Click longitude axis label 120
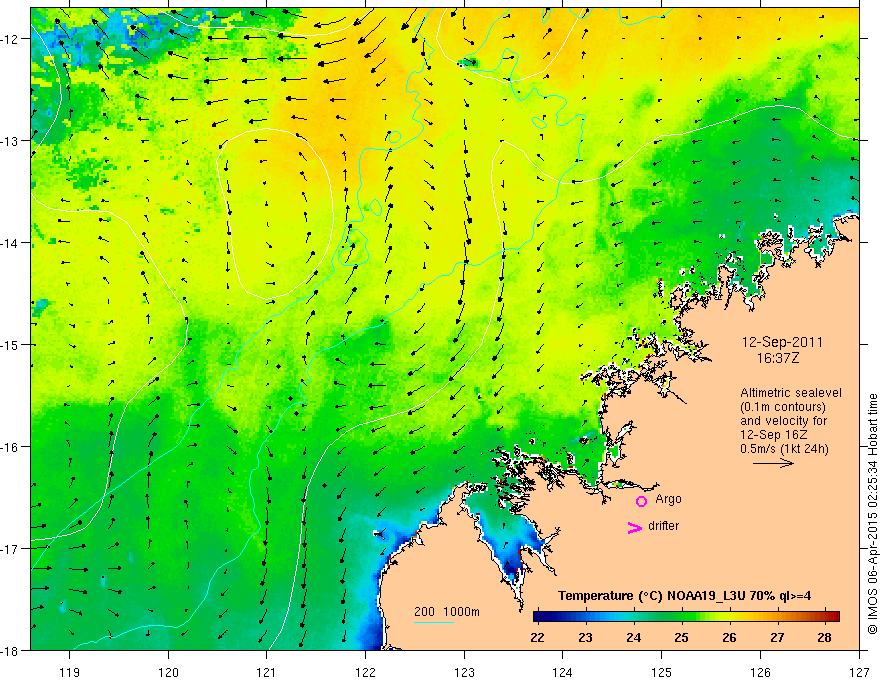This screenshot has width=880, height=680. click(168, 672)
